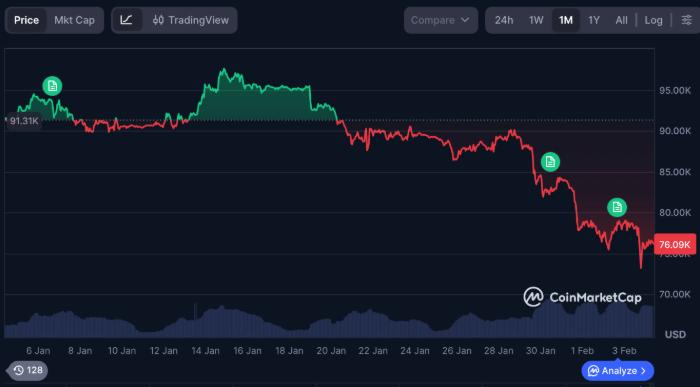Open news marker near 6 Jan
700x387 pixels.
[52, 86]
